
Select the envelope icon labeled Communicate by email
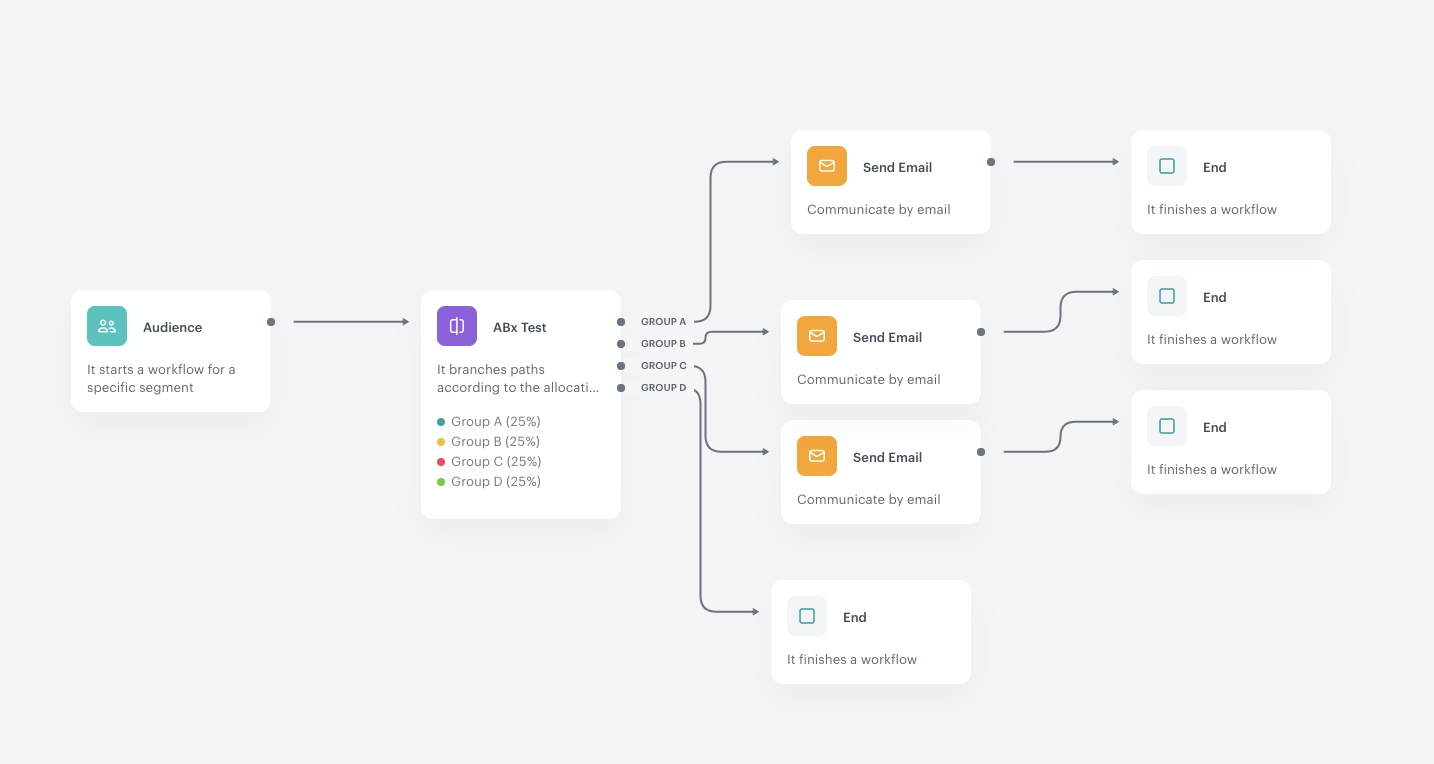827,166
